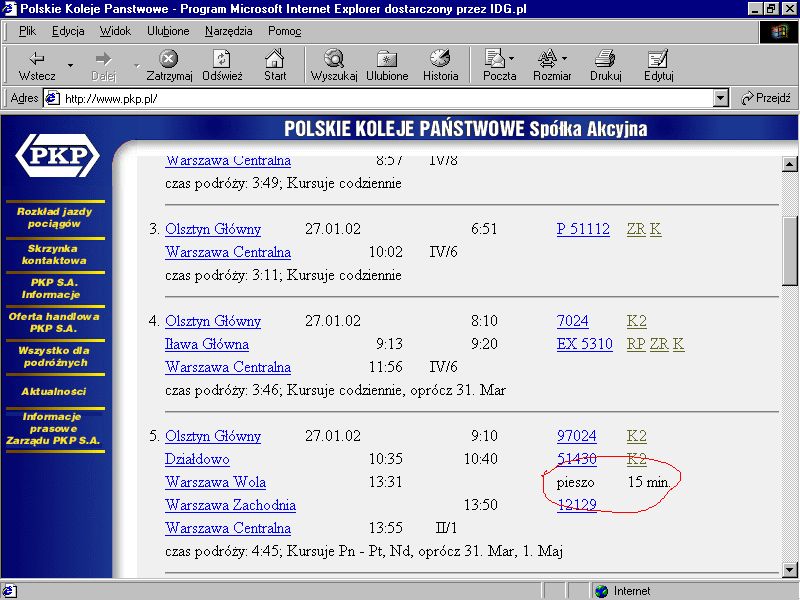Open Aktualności sidebar link
Viewport: 800px width, 600px height.
click(x=54, y=391)
